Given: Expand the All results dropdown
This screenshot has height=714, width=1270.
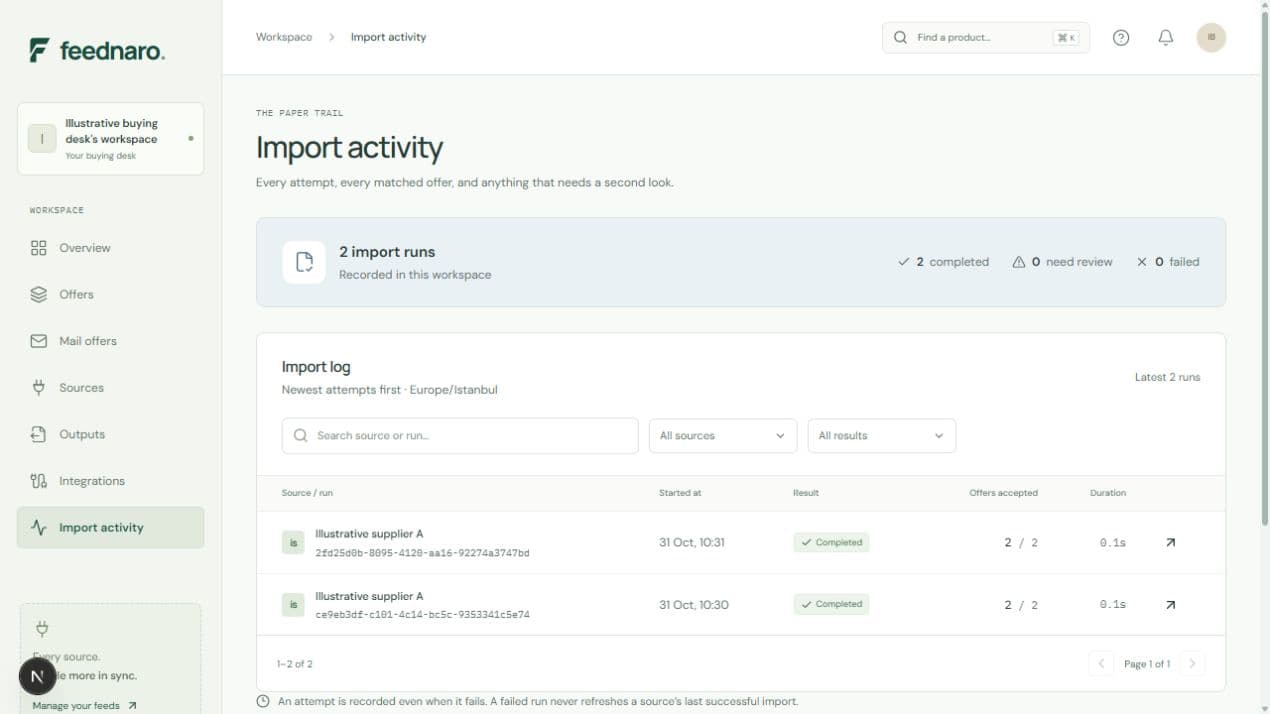Looking at the screenshot, I should [x=882, y=436].
